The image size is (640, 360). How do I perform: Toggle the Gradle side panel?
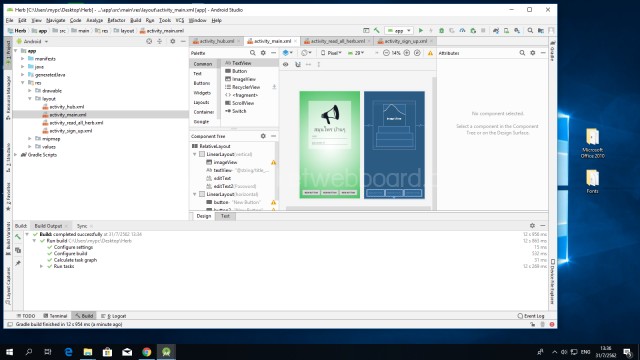(x=553, y=51)
